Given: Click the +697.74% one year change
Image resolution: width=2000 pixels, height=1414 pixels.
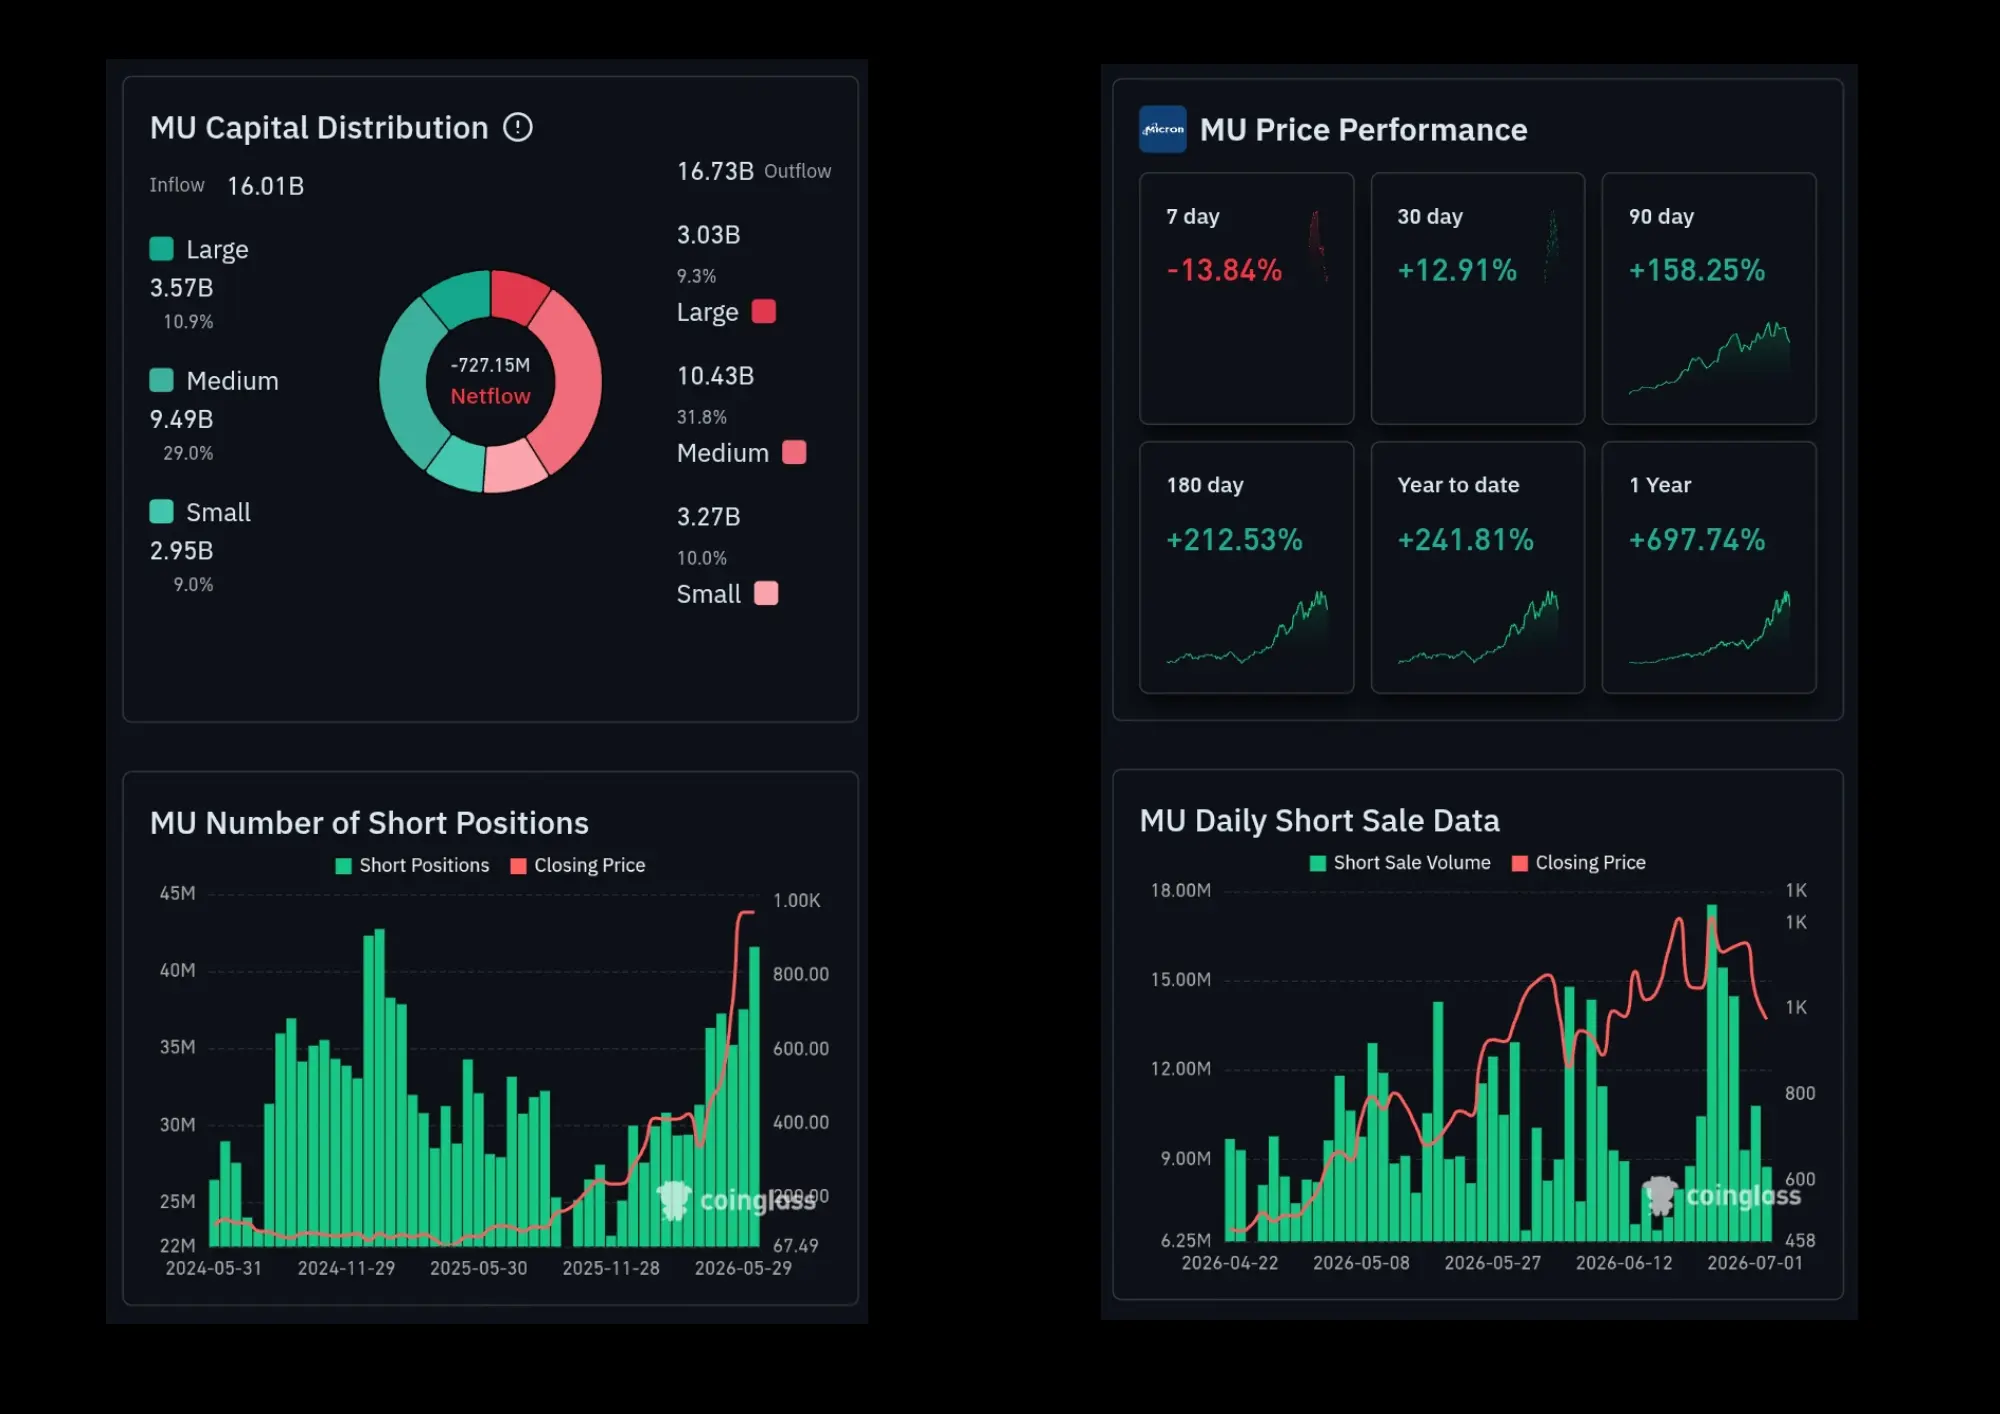Looking at the screenshot, I should point(1697,540).
